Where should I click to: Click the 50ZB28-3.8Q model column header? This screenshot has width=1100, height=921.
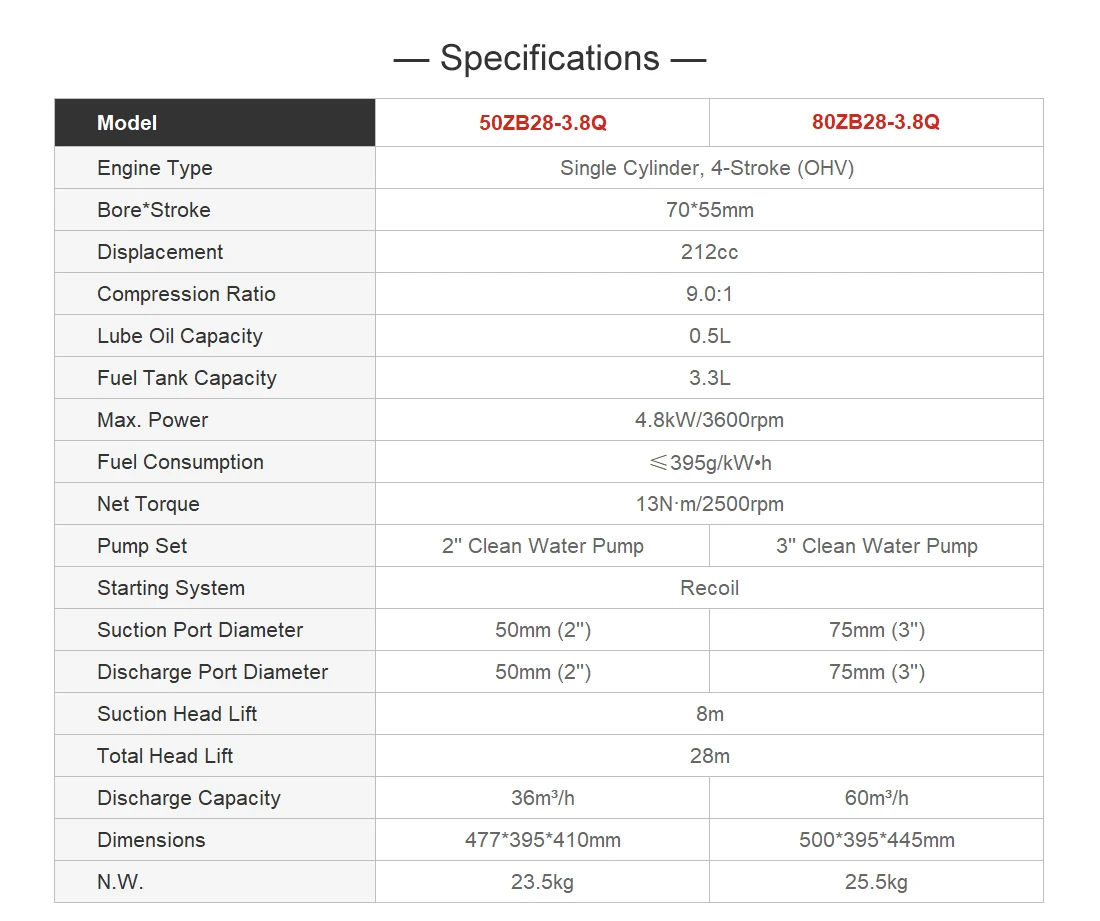coord(542,123)
